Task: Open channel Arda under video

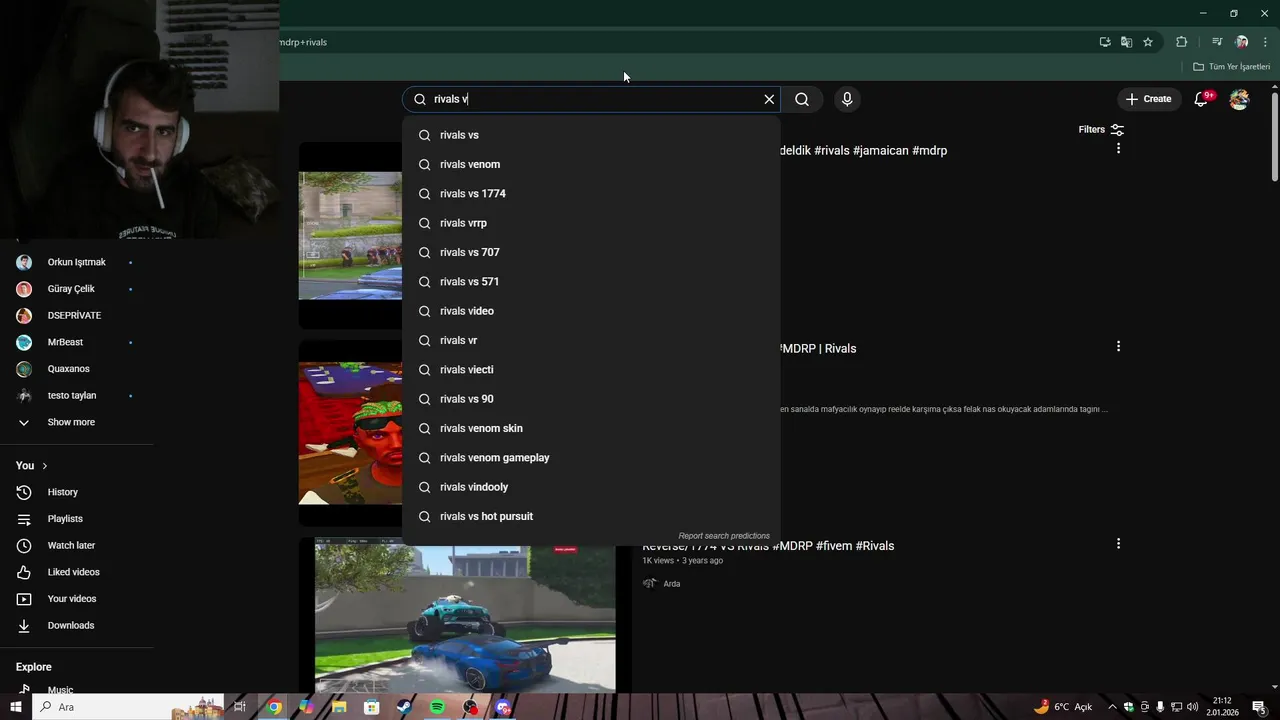Action: click(672, 584)
